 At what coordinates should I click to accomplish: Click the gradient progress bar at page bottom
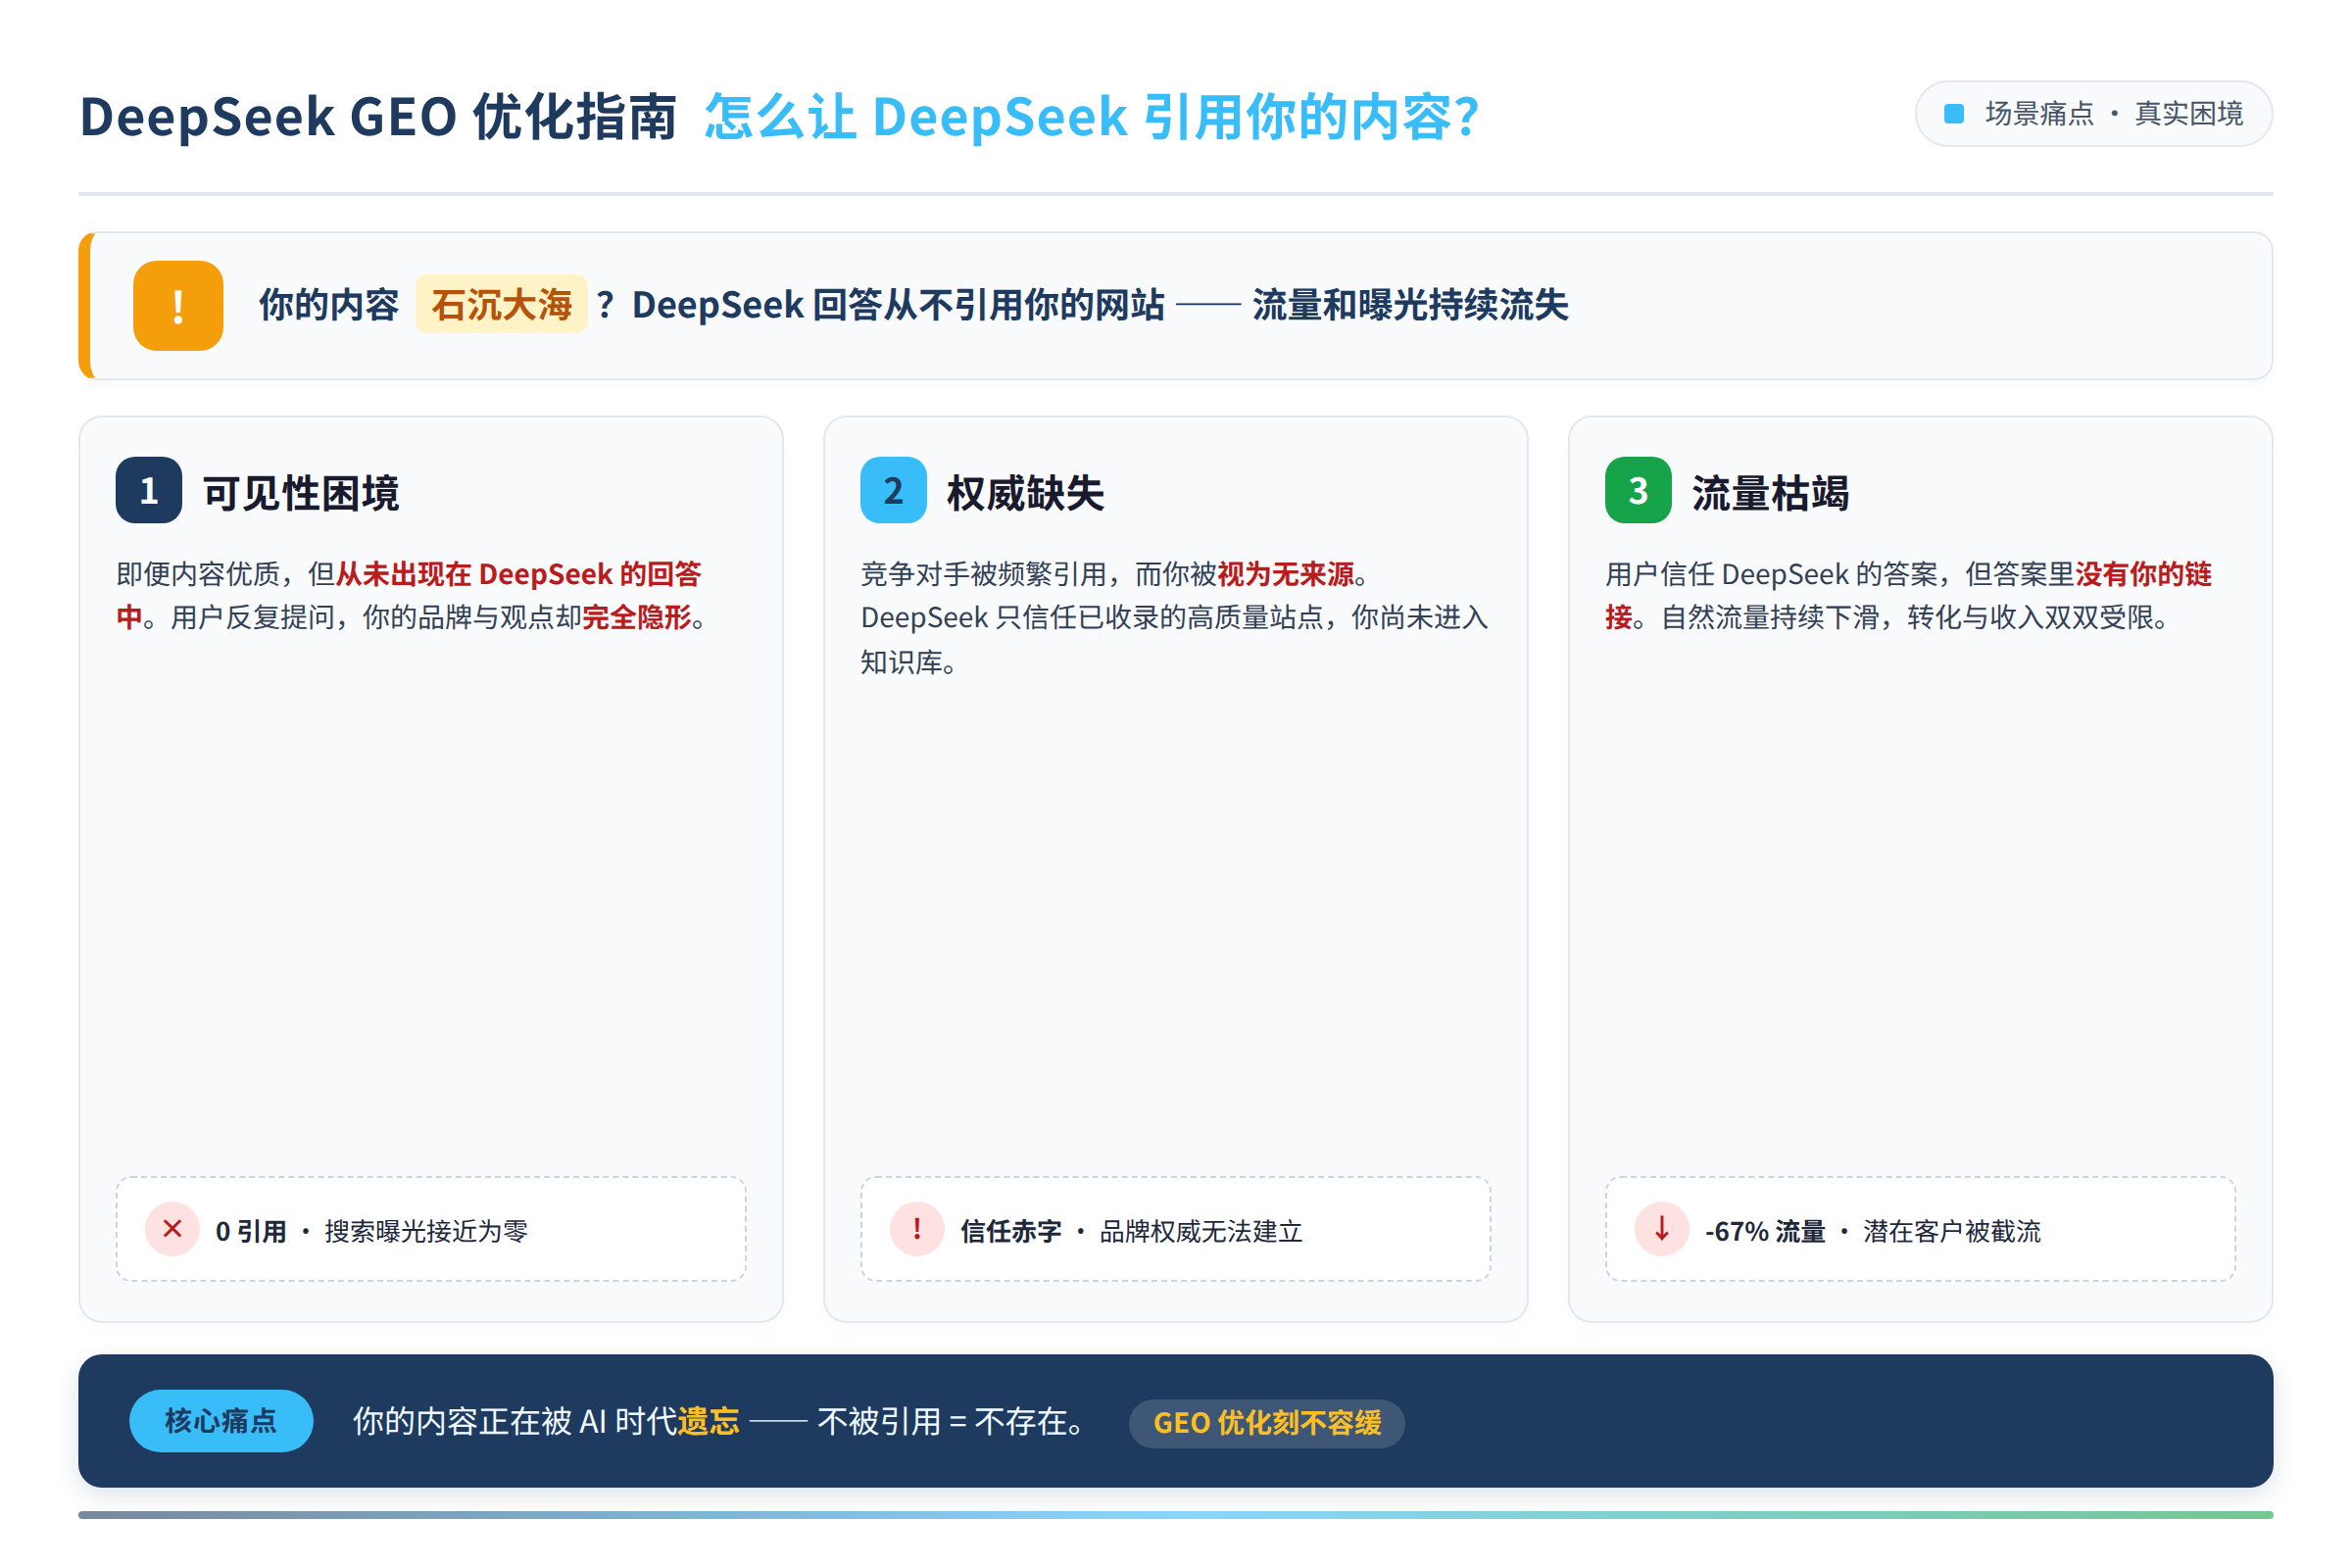(1175, 1514)
